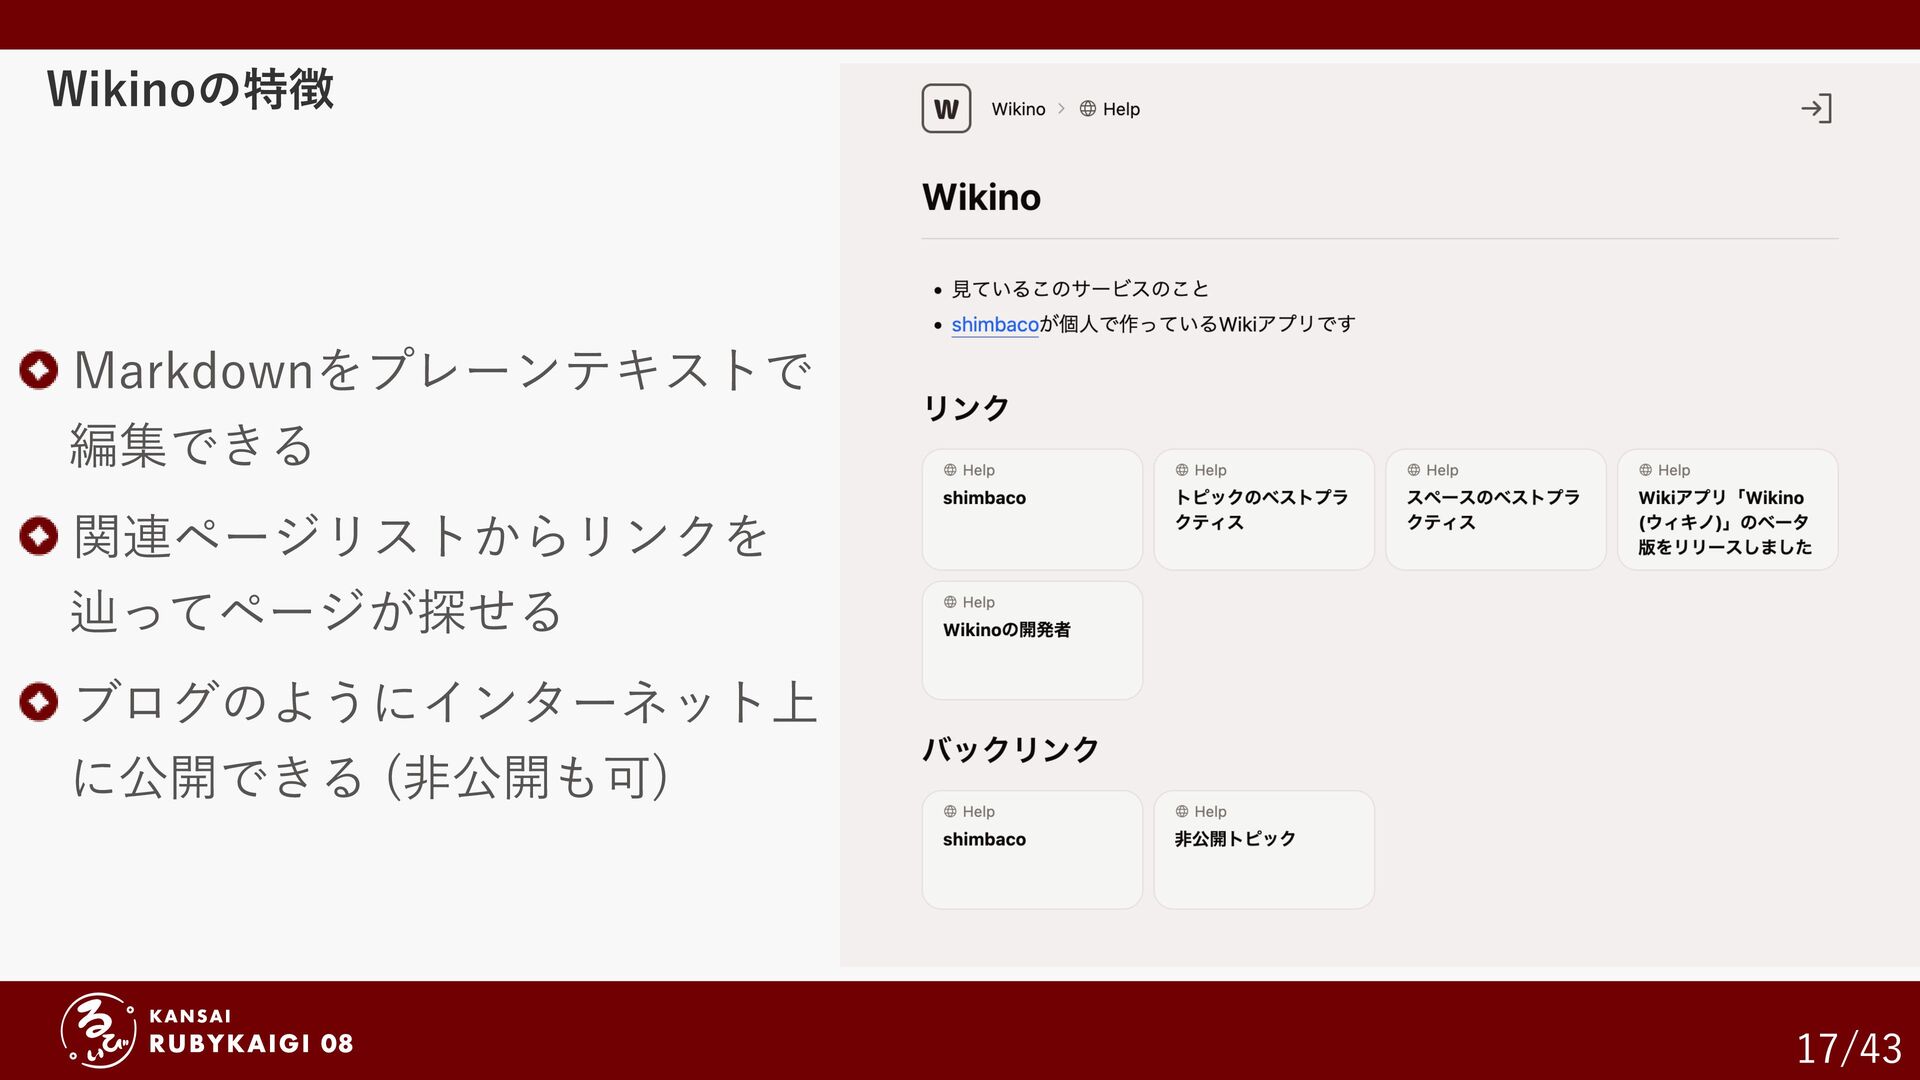1920x1080 pixels.
Task: Click the login arrow icon at top right
Action: pyautogui.click(x=1816, y=108)
